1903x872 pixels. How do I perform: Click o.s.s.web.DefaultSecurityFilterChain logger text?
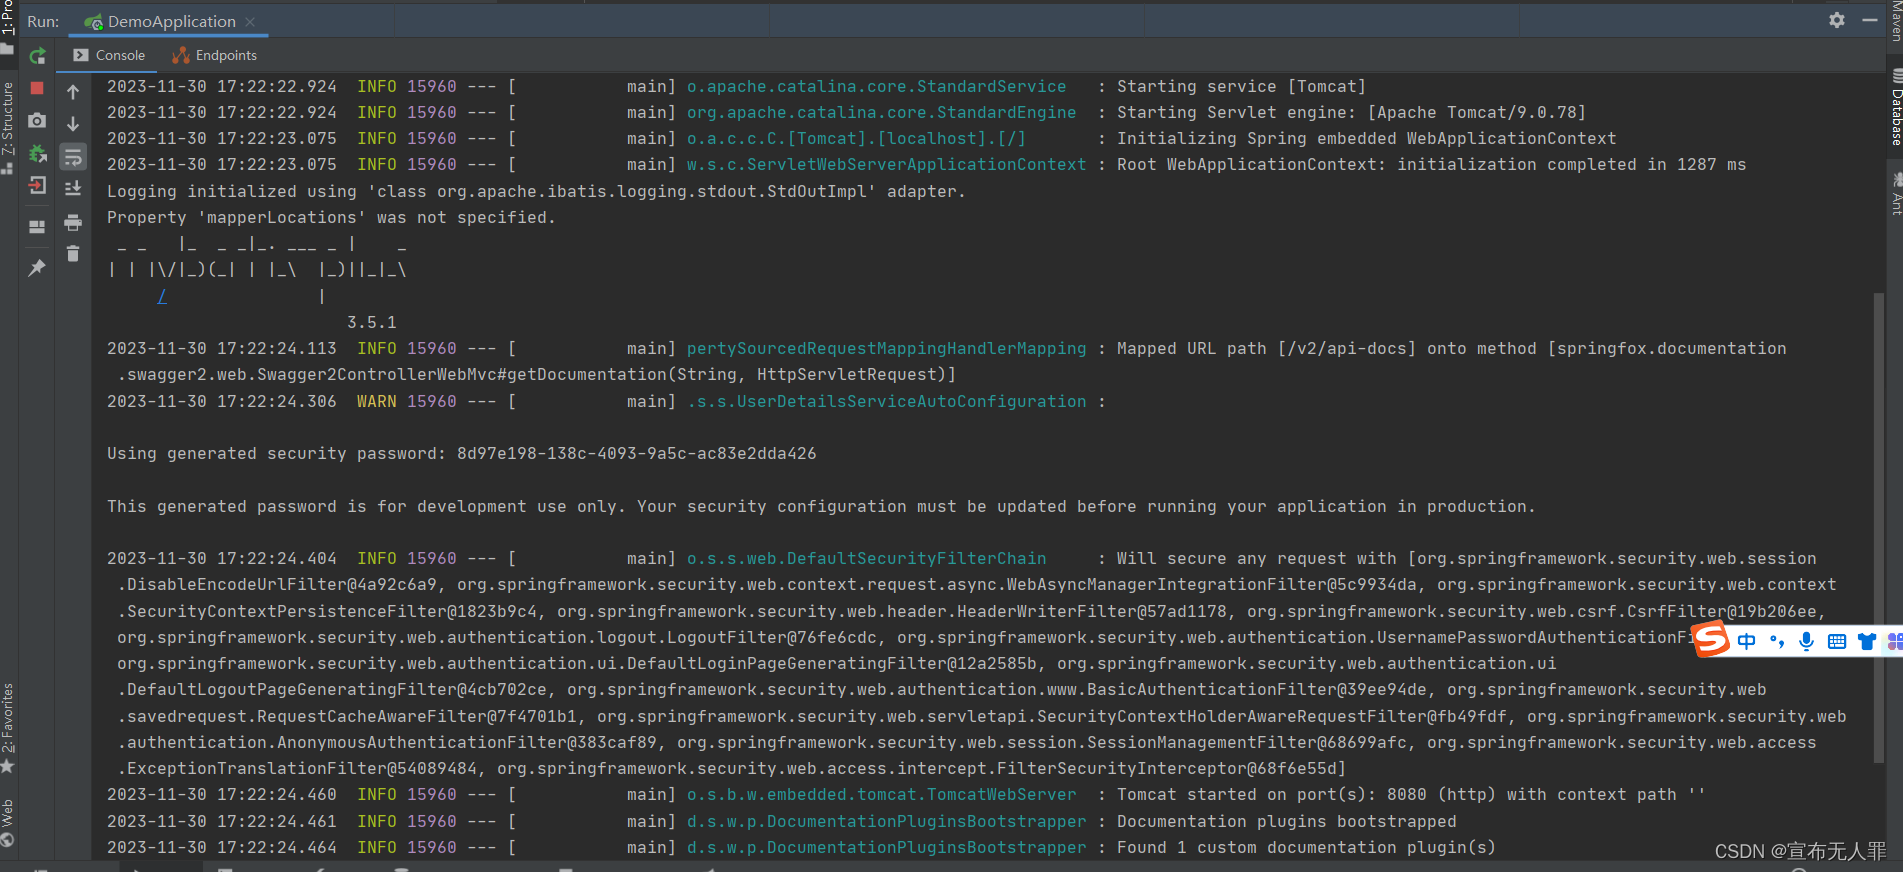[866, 559]
